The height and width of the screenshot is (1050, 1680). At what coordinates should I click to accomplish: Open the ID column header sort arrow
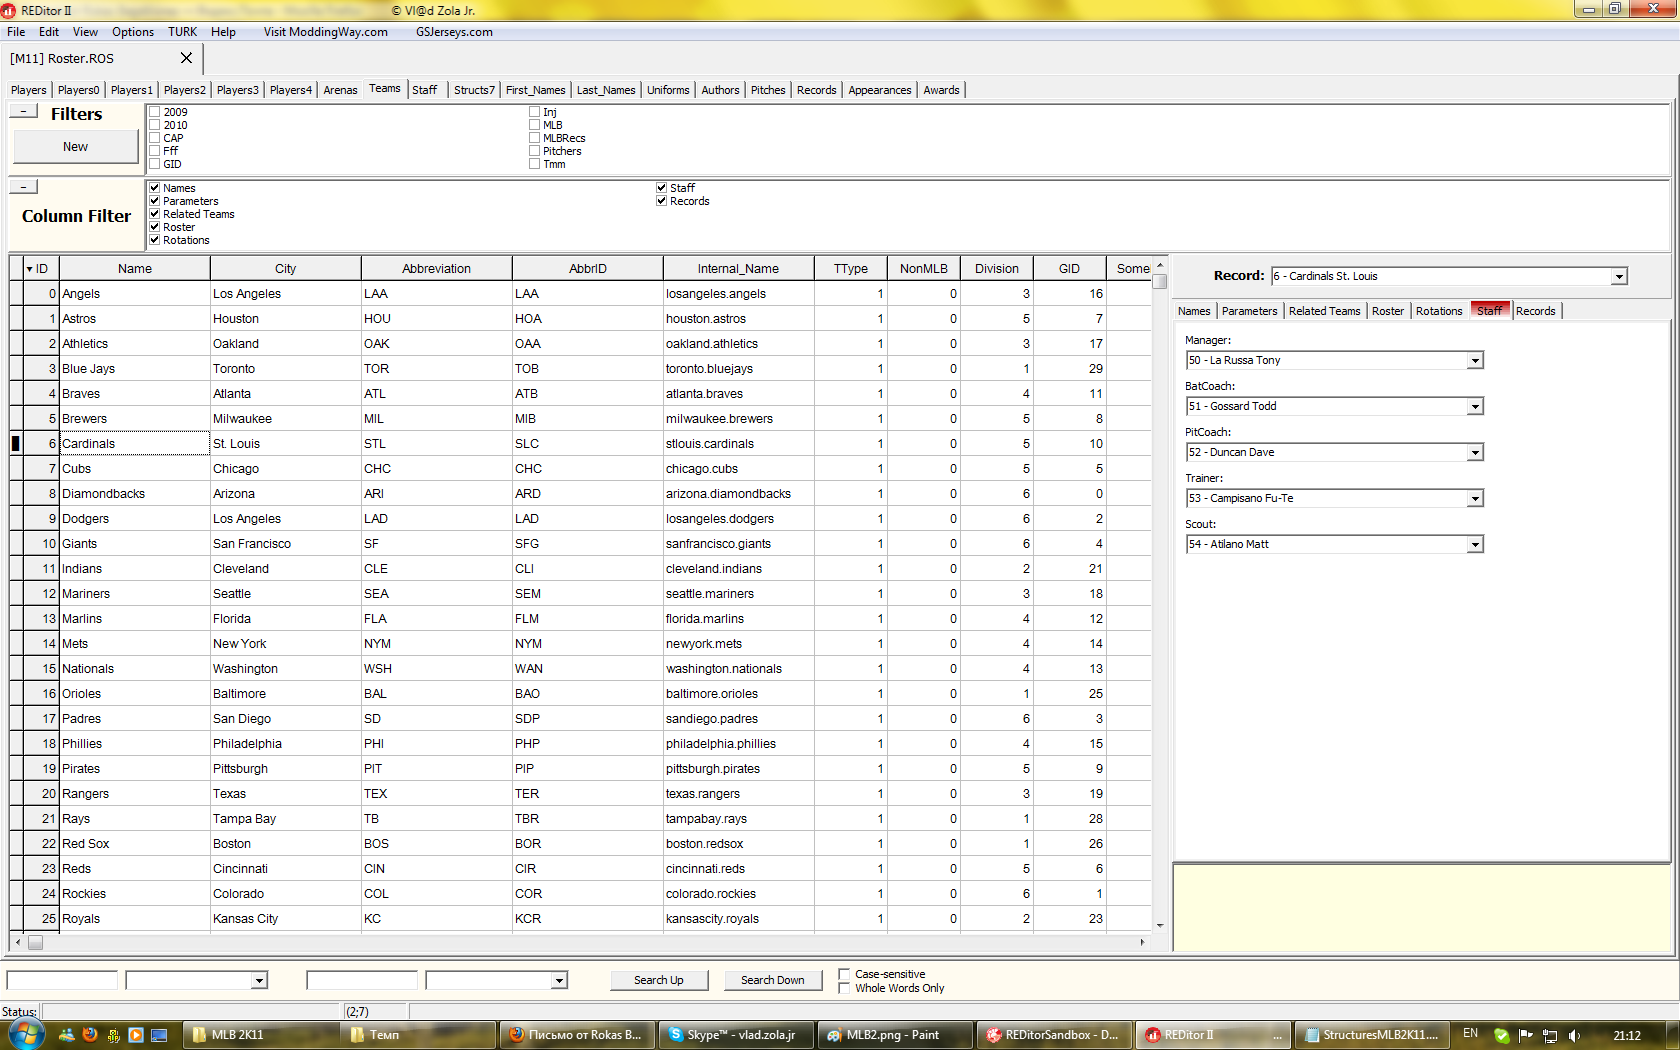point(30,269)
